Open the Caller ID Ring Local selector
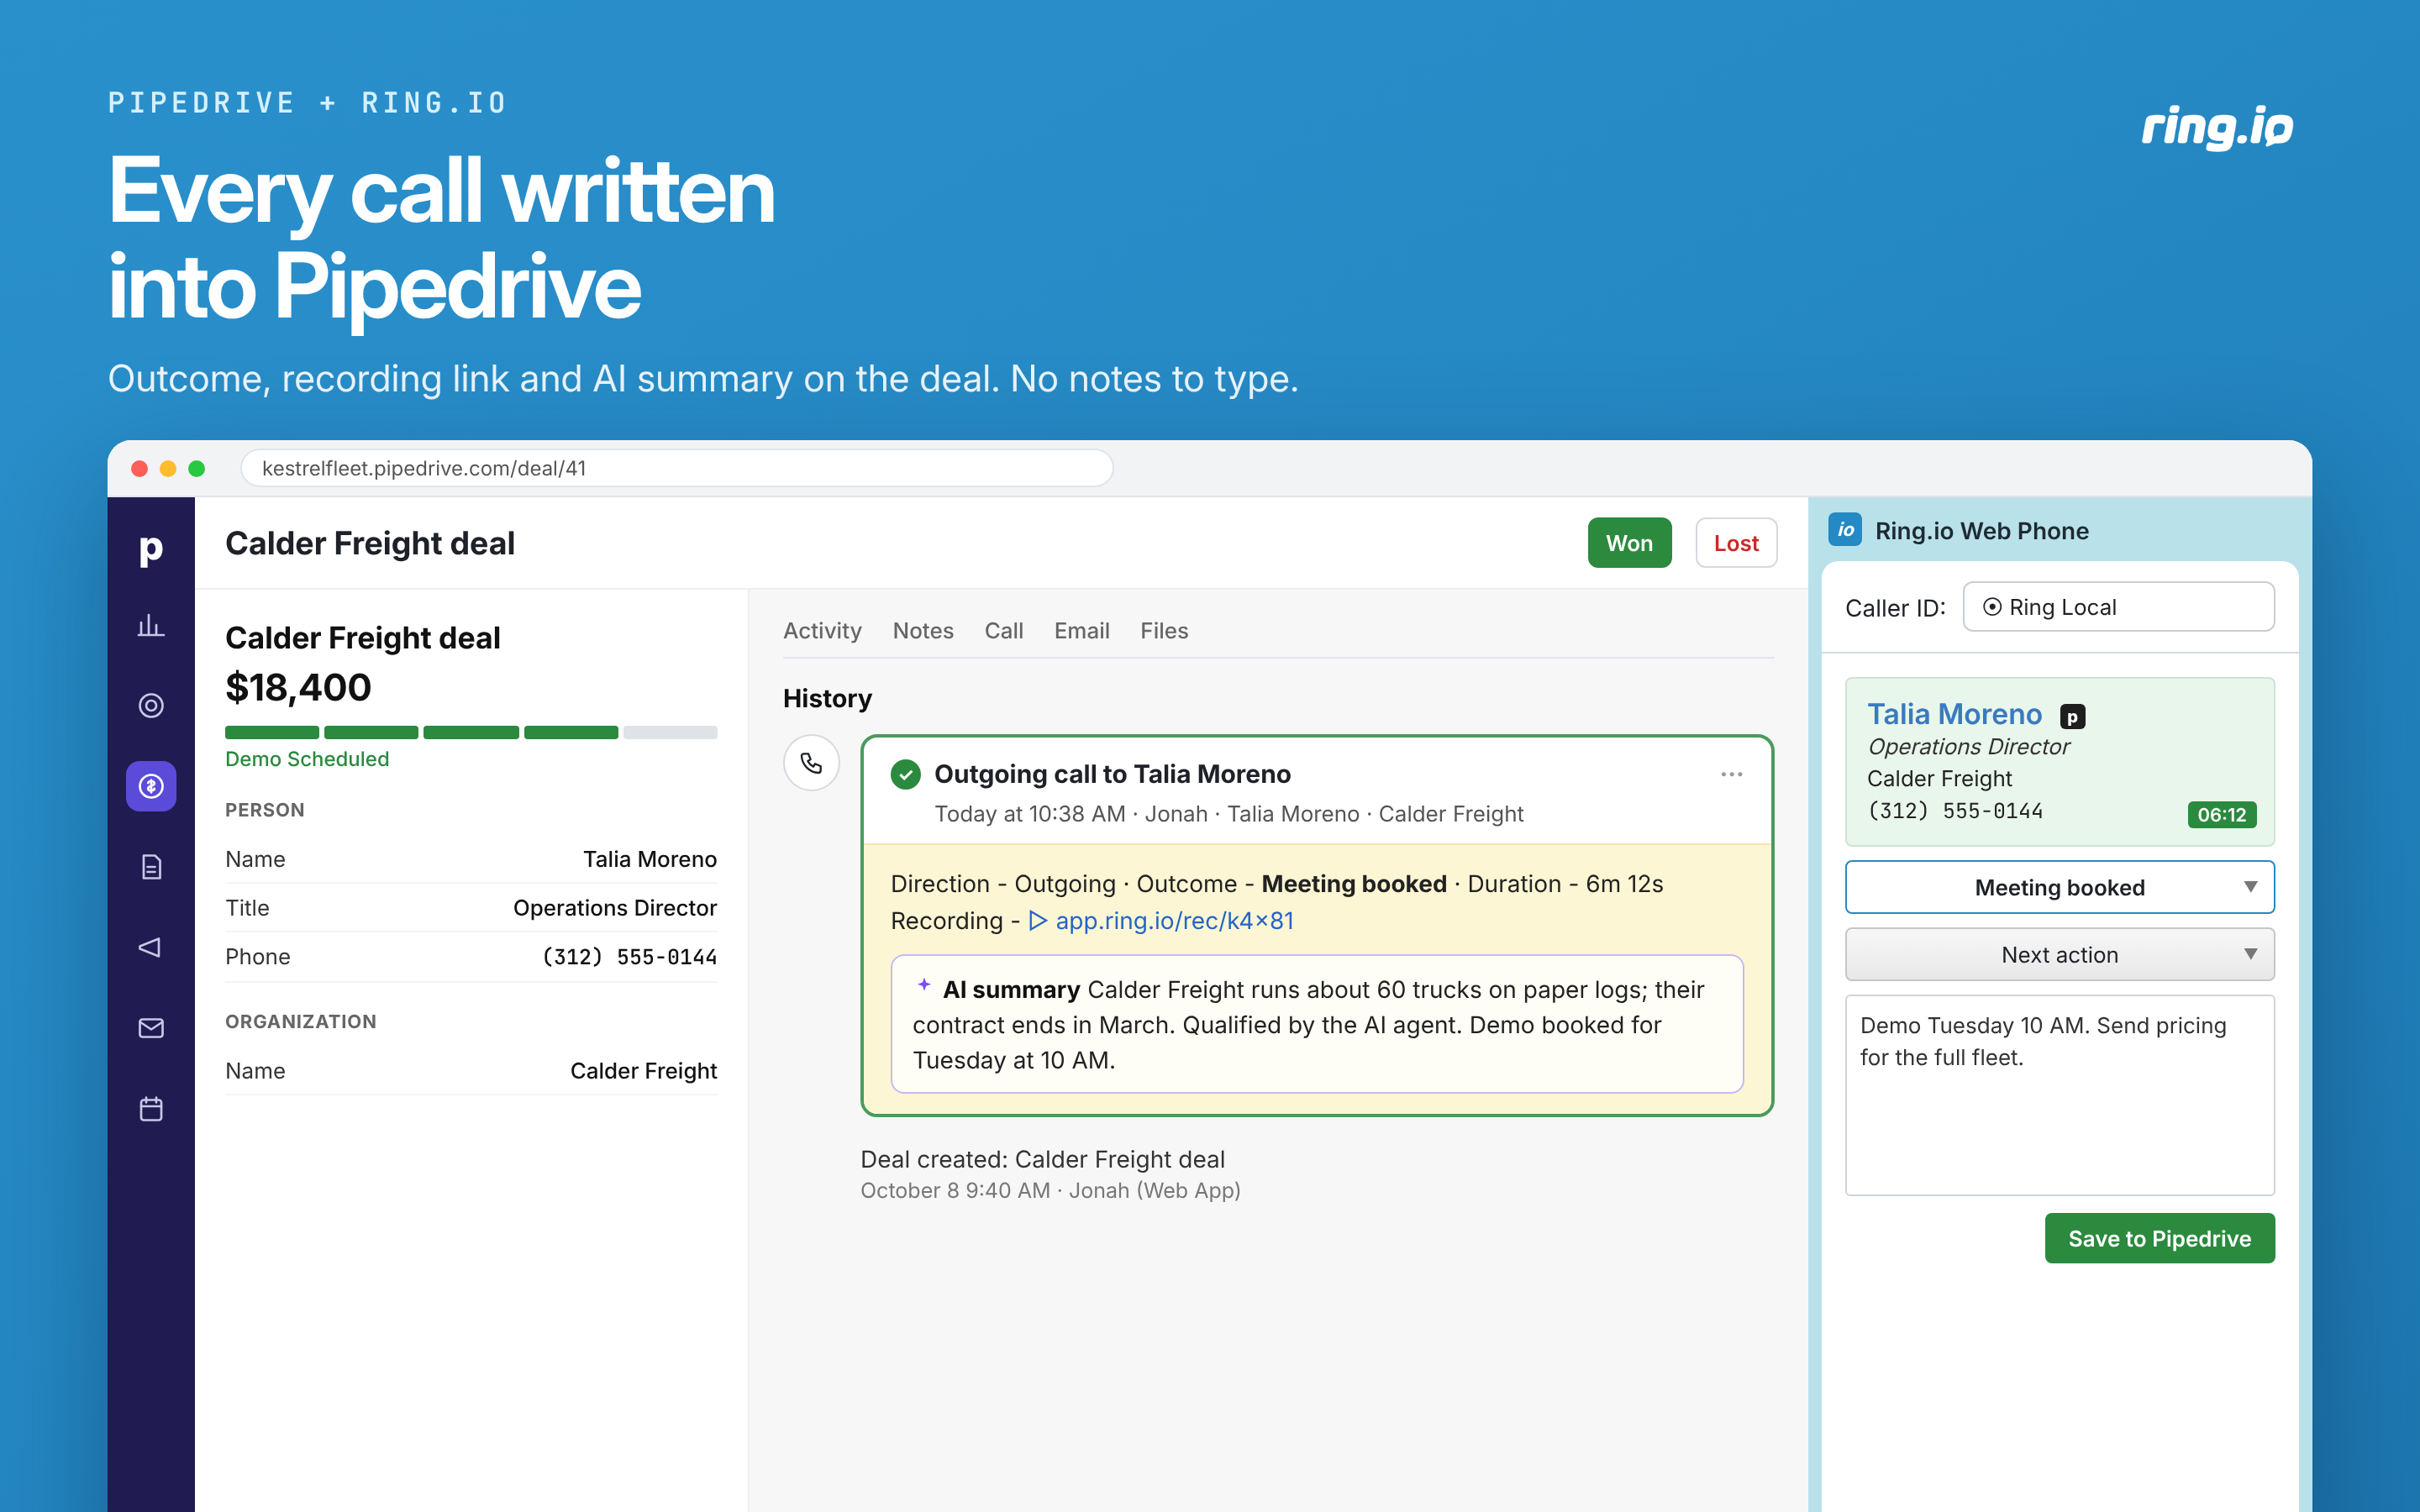Viewport: 2420px width, 1512px height. point(2118,607)
